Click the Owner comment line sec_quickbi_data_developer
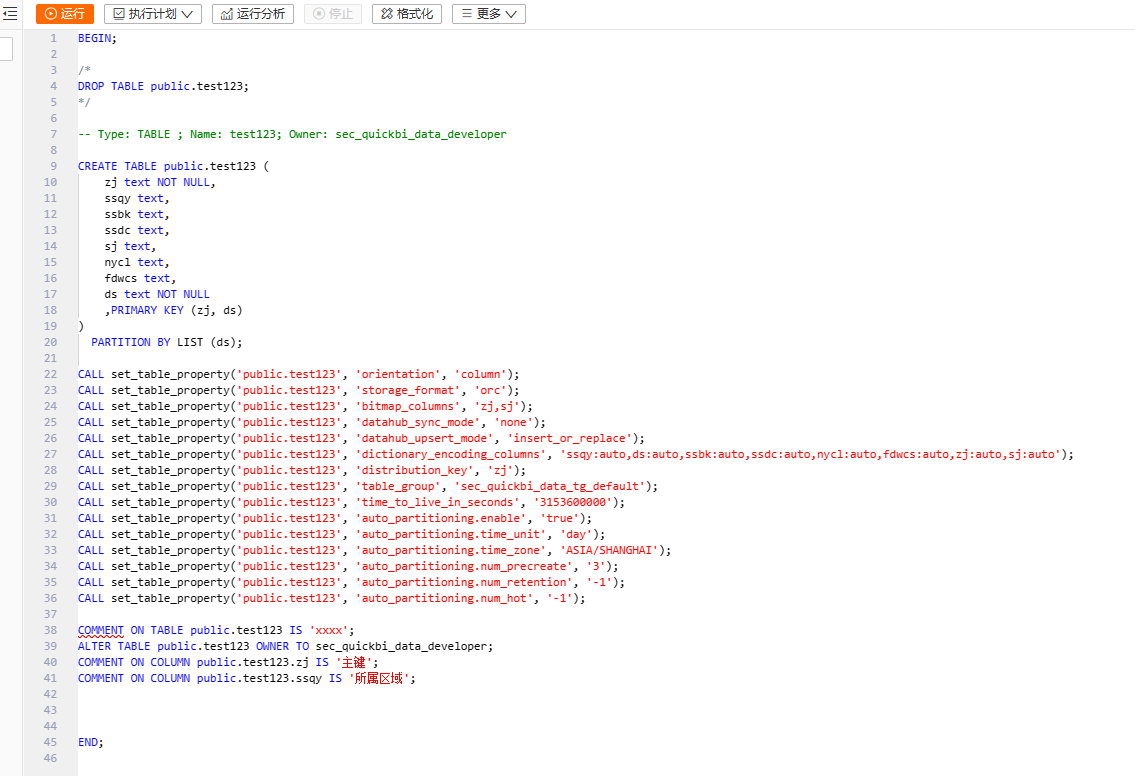Viewport: 1135px width, 776px height. (292, 134)
